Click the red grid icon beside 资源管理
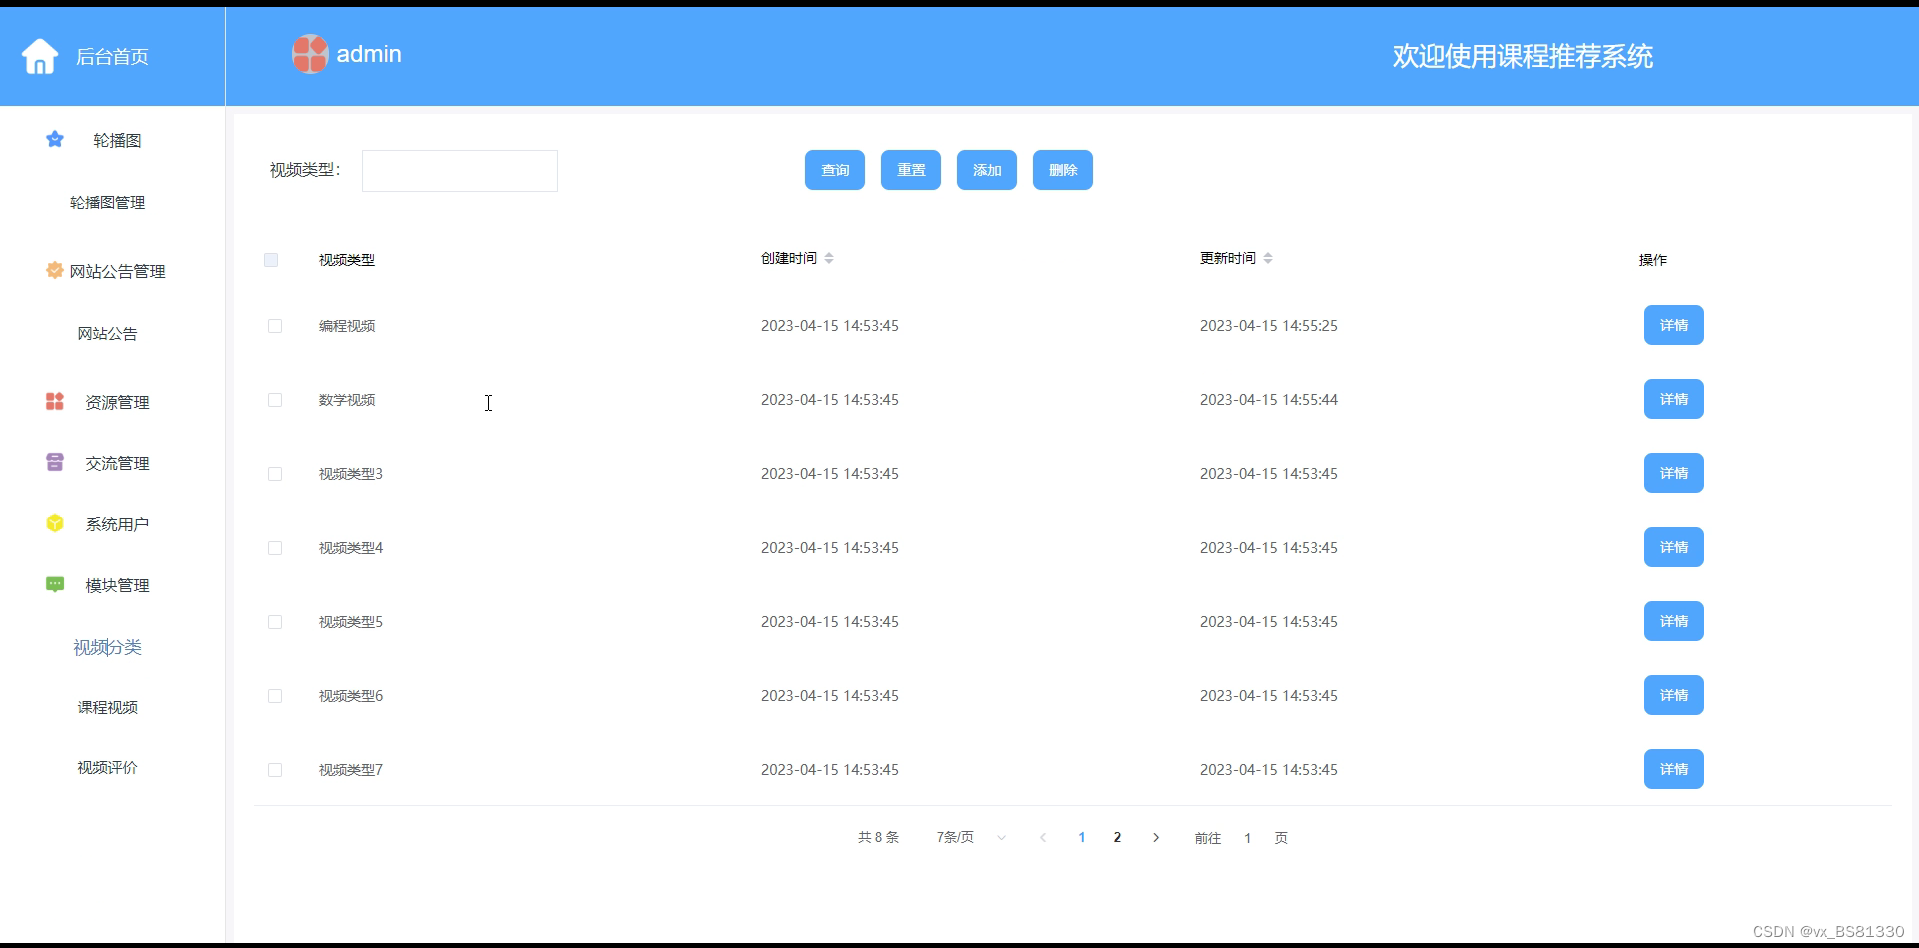 point(55,401)
